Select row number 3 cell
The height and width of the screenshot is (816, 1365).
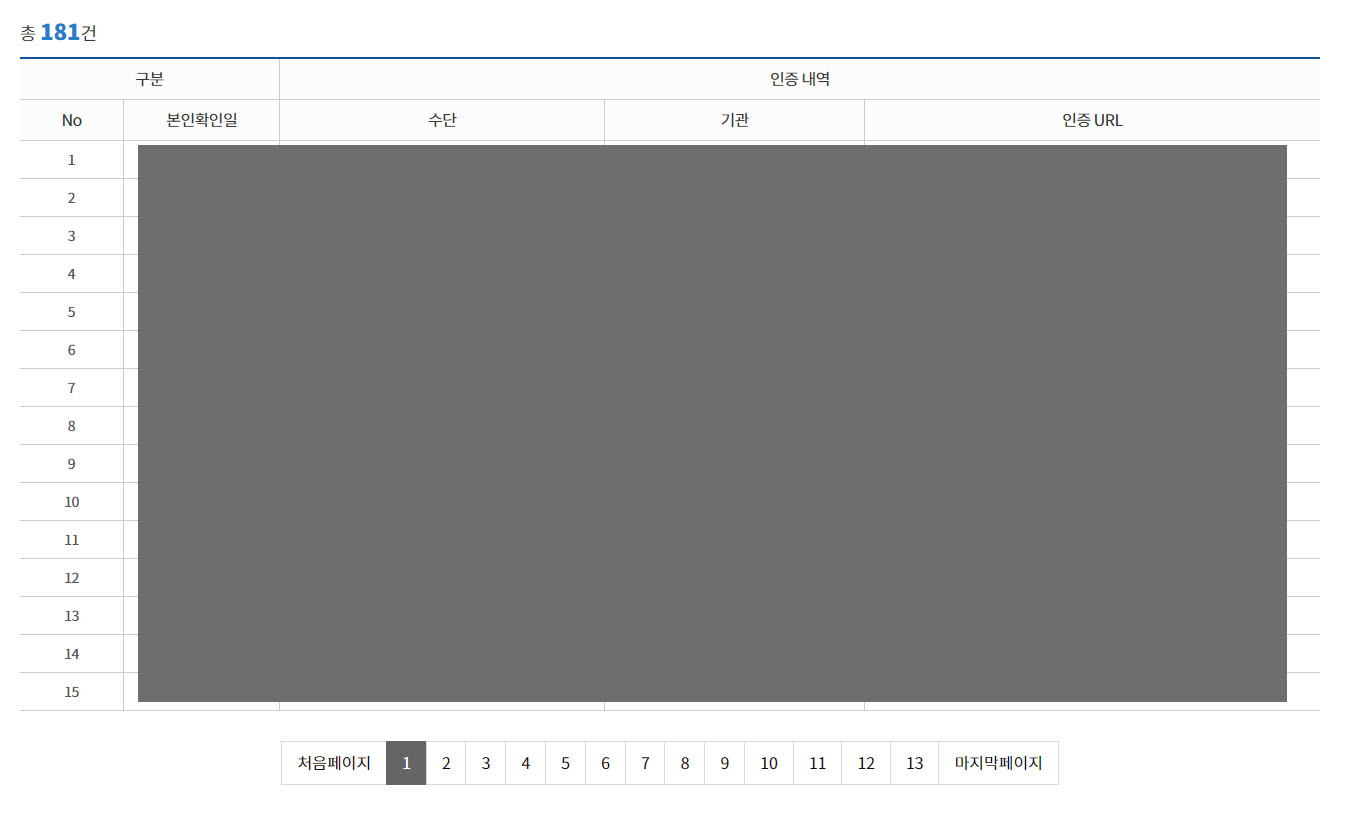(72, 236)
